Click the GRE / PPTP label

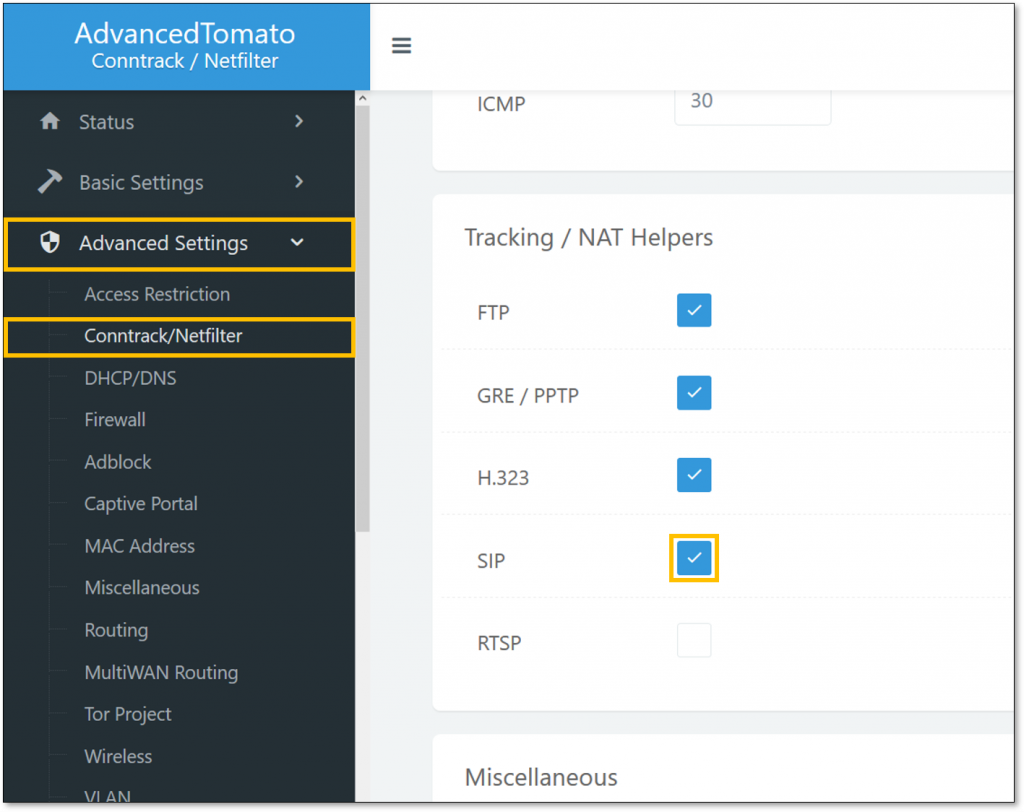528,396
